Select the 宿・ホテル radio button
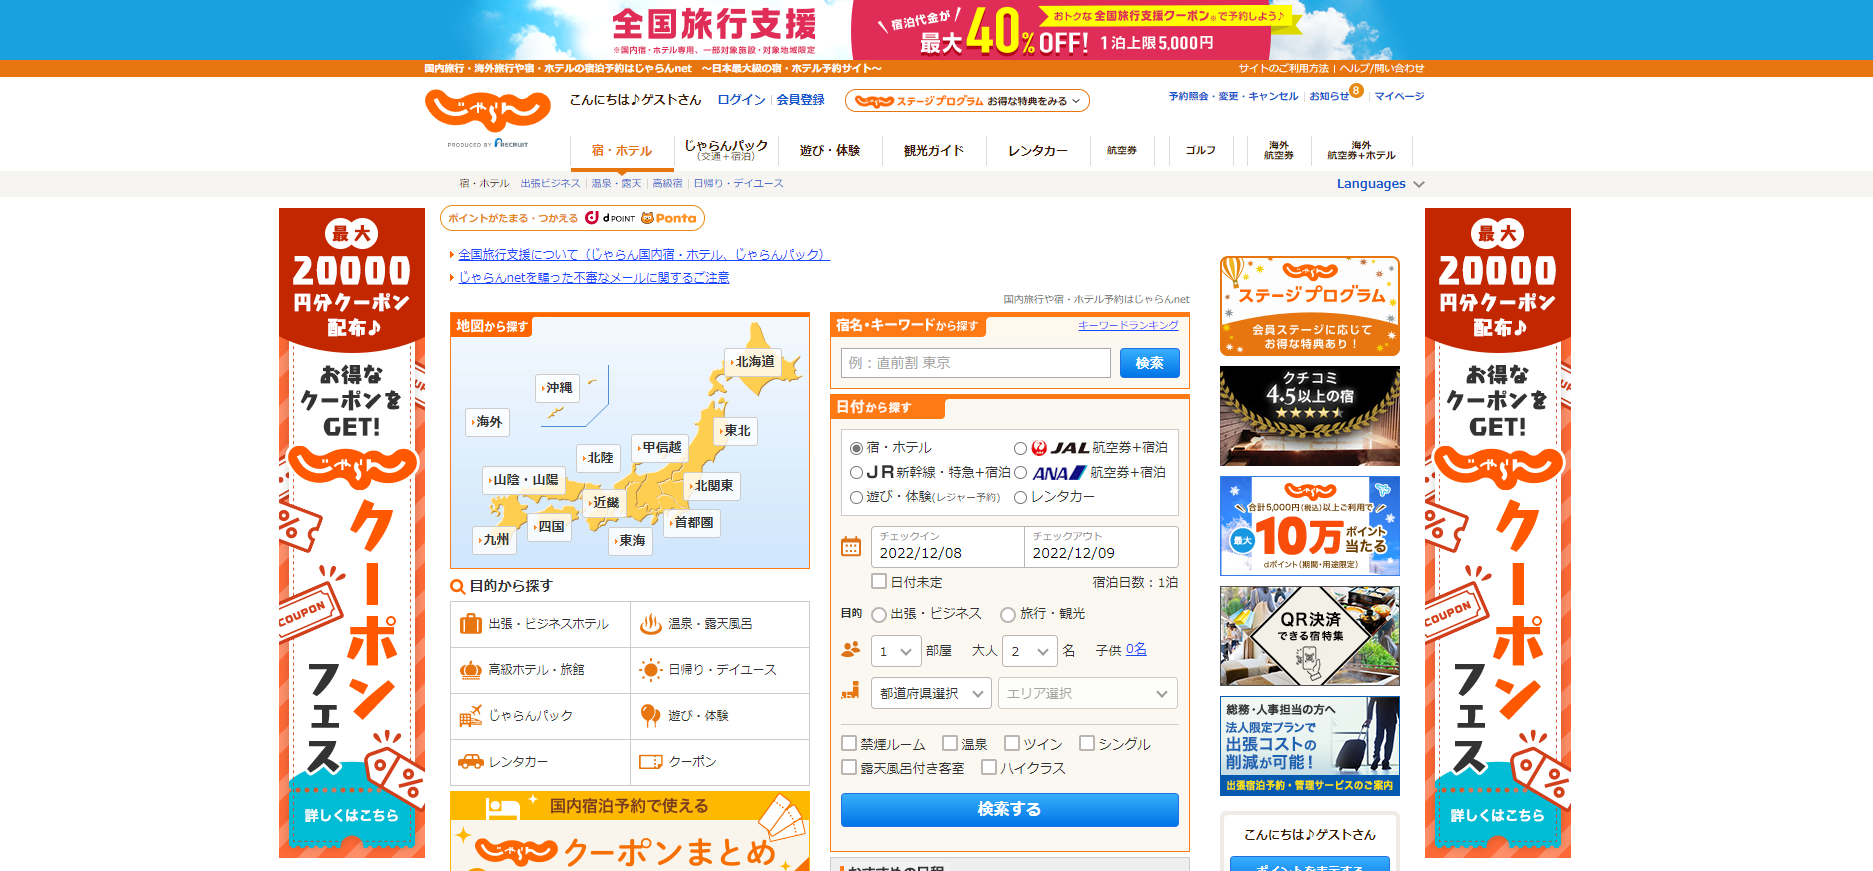The height and width of the screenshot is (871, 1873). 857,448
